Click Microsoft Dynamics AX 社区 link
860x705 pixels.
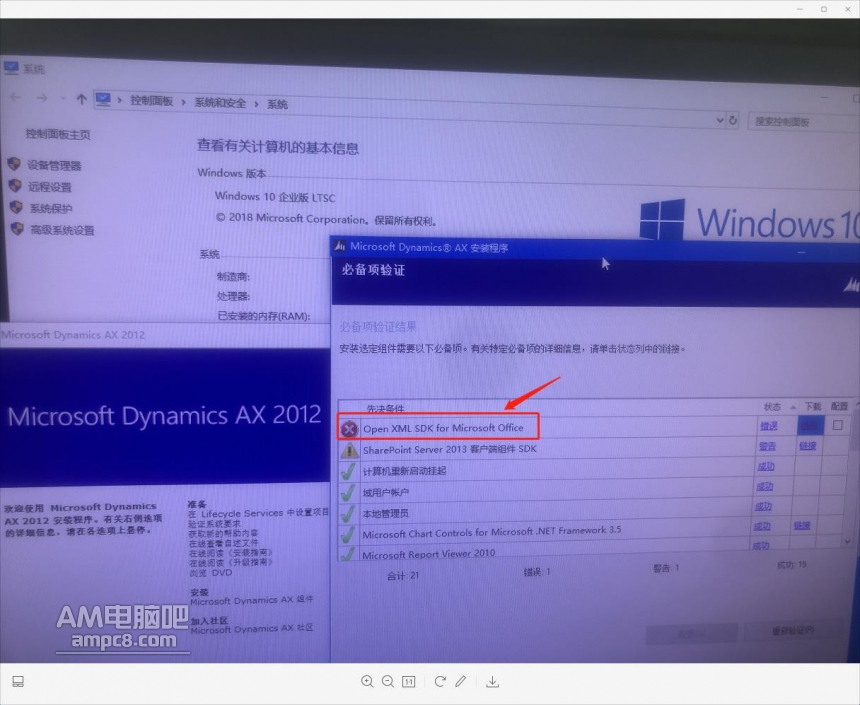tap(252, 628)
